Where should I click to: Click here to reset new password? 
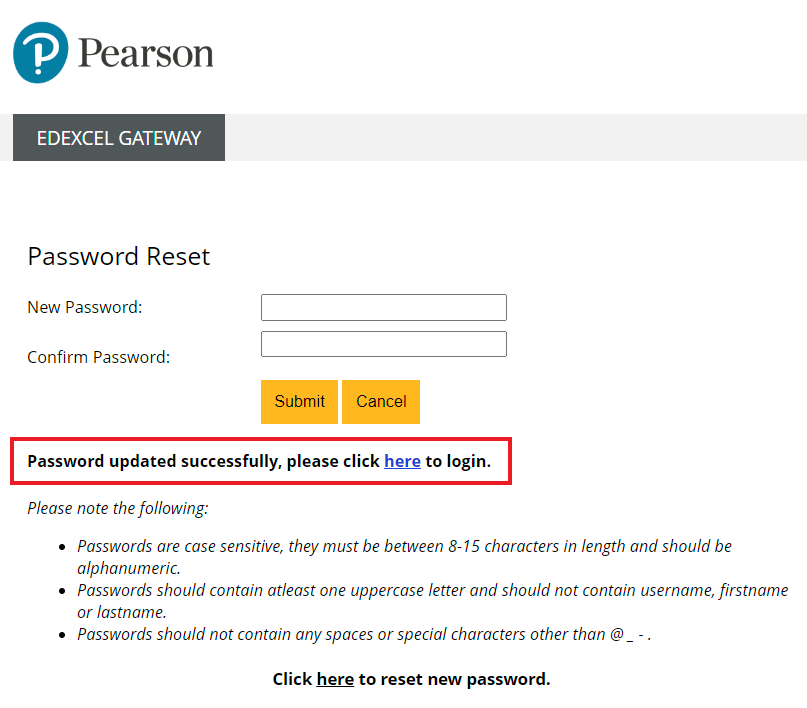click(335, 679)
